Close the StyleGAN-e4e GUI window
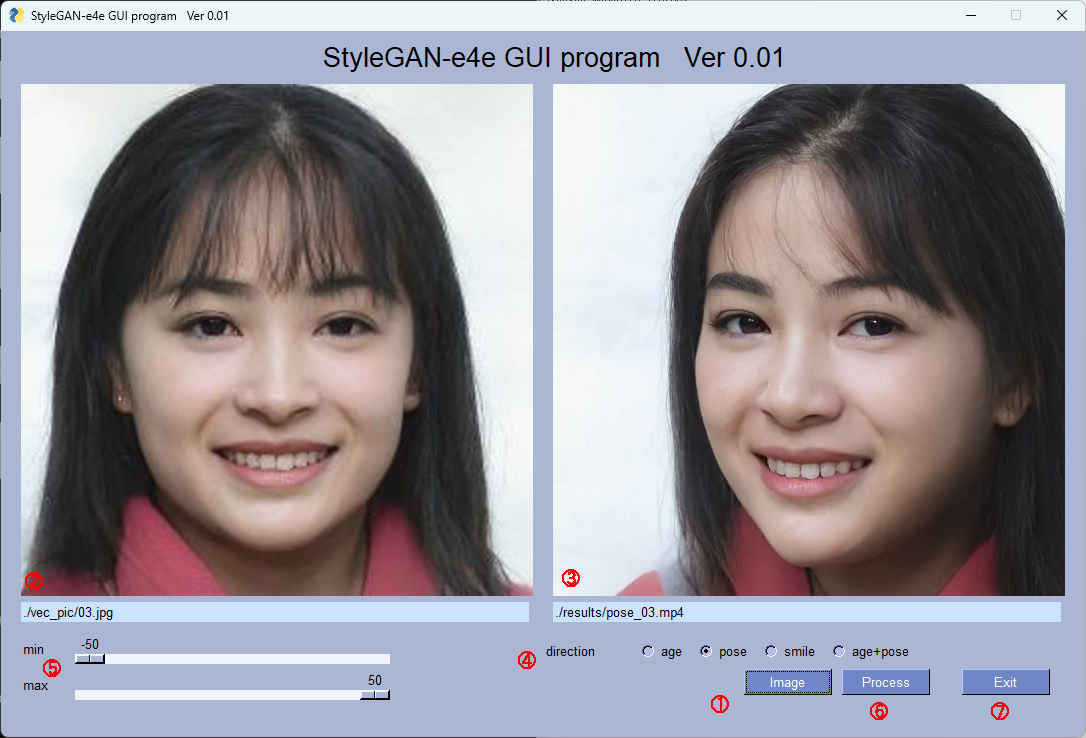 (1061, 15)
